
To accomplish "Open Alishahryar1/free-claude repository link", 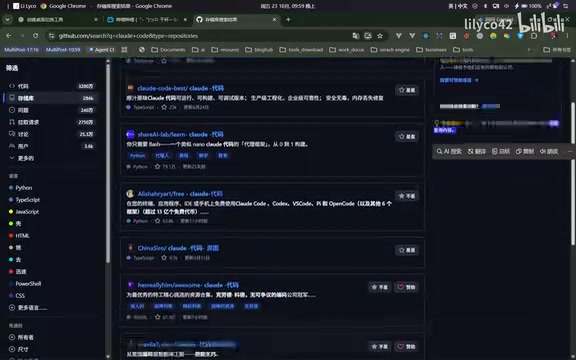I will tap(180, 194).
